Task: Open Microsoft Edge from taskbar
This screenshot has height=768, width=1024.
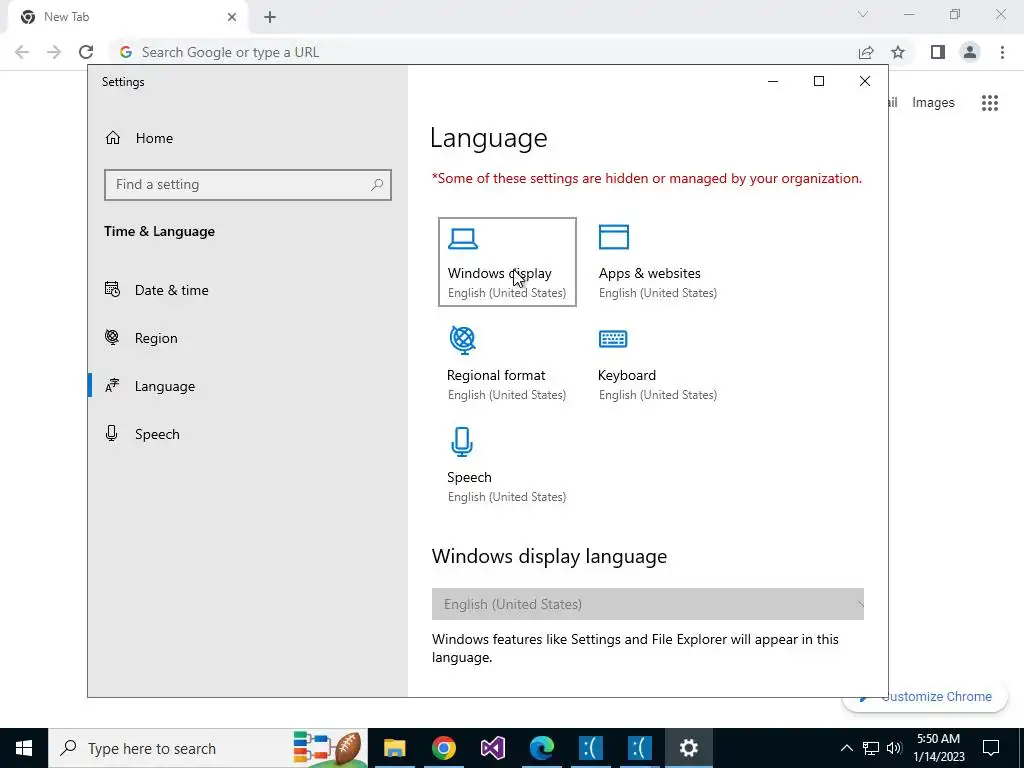Action: coord(541,748)
